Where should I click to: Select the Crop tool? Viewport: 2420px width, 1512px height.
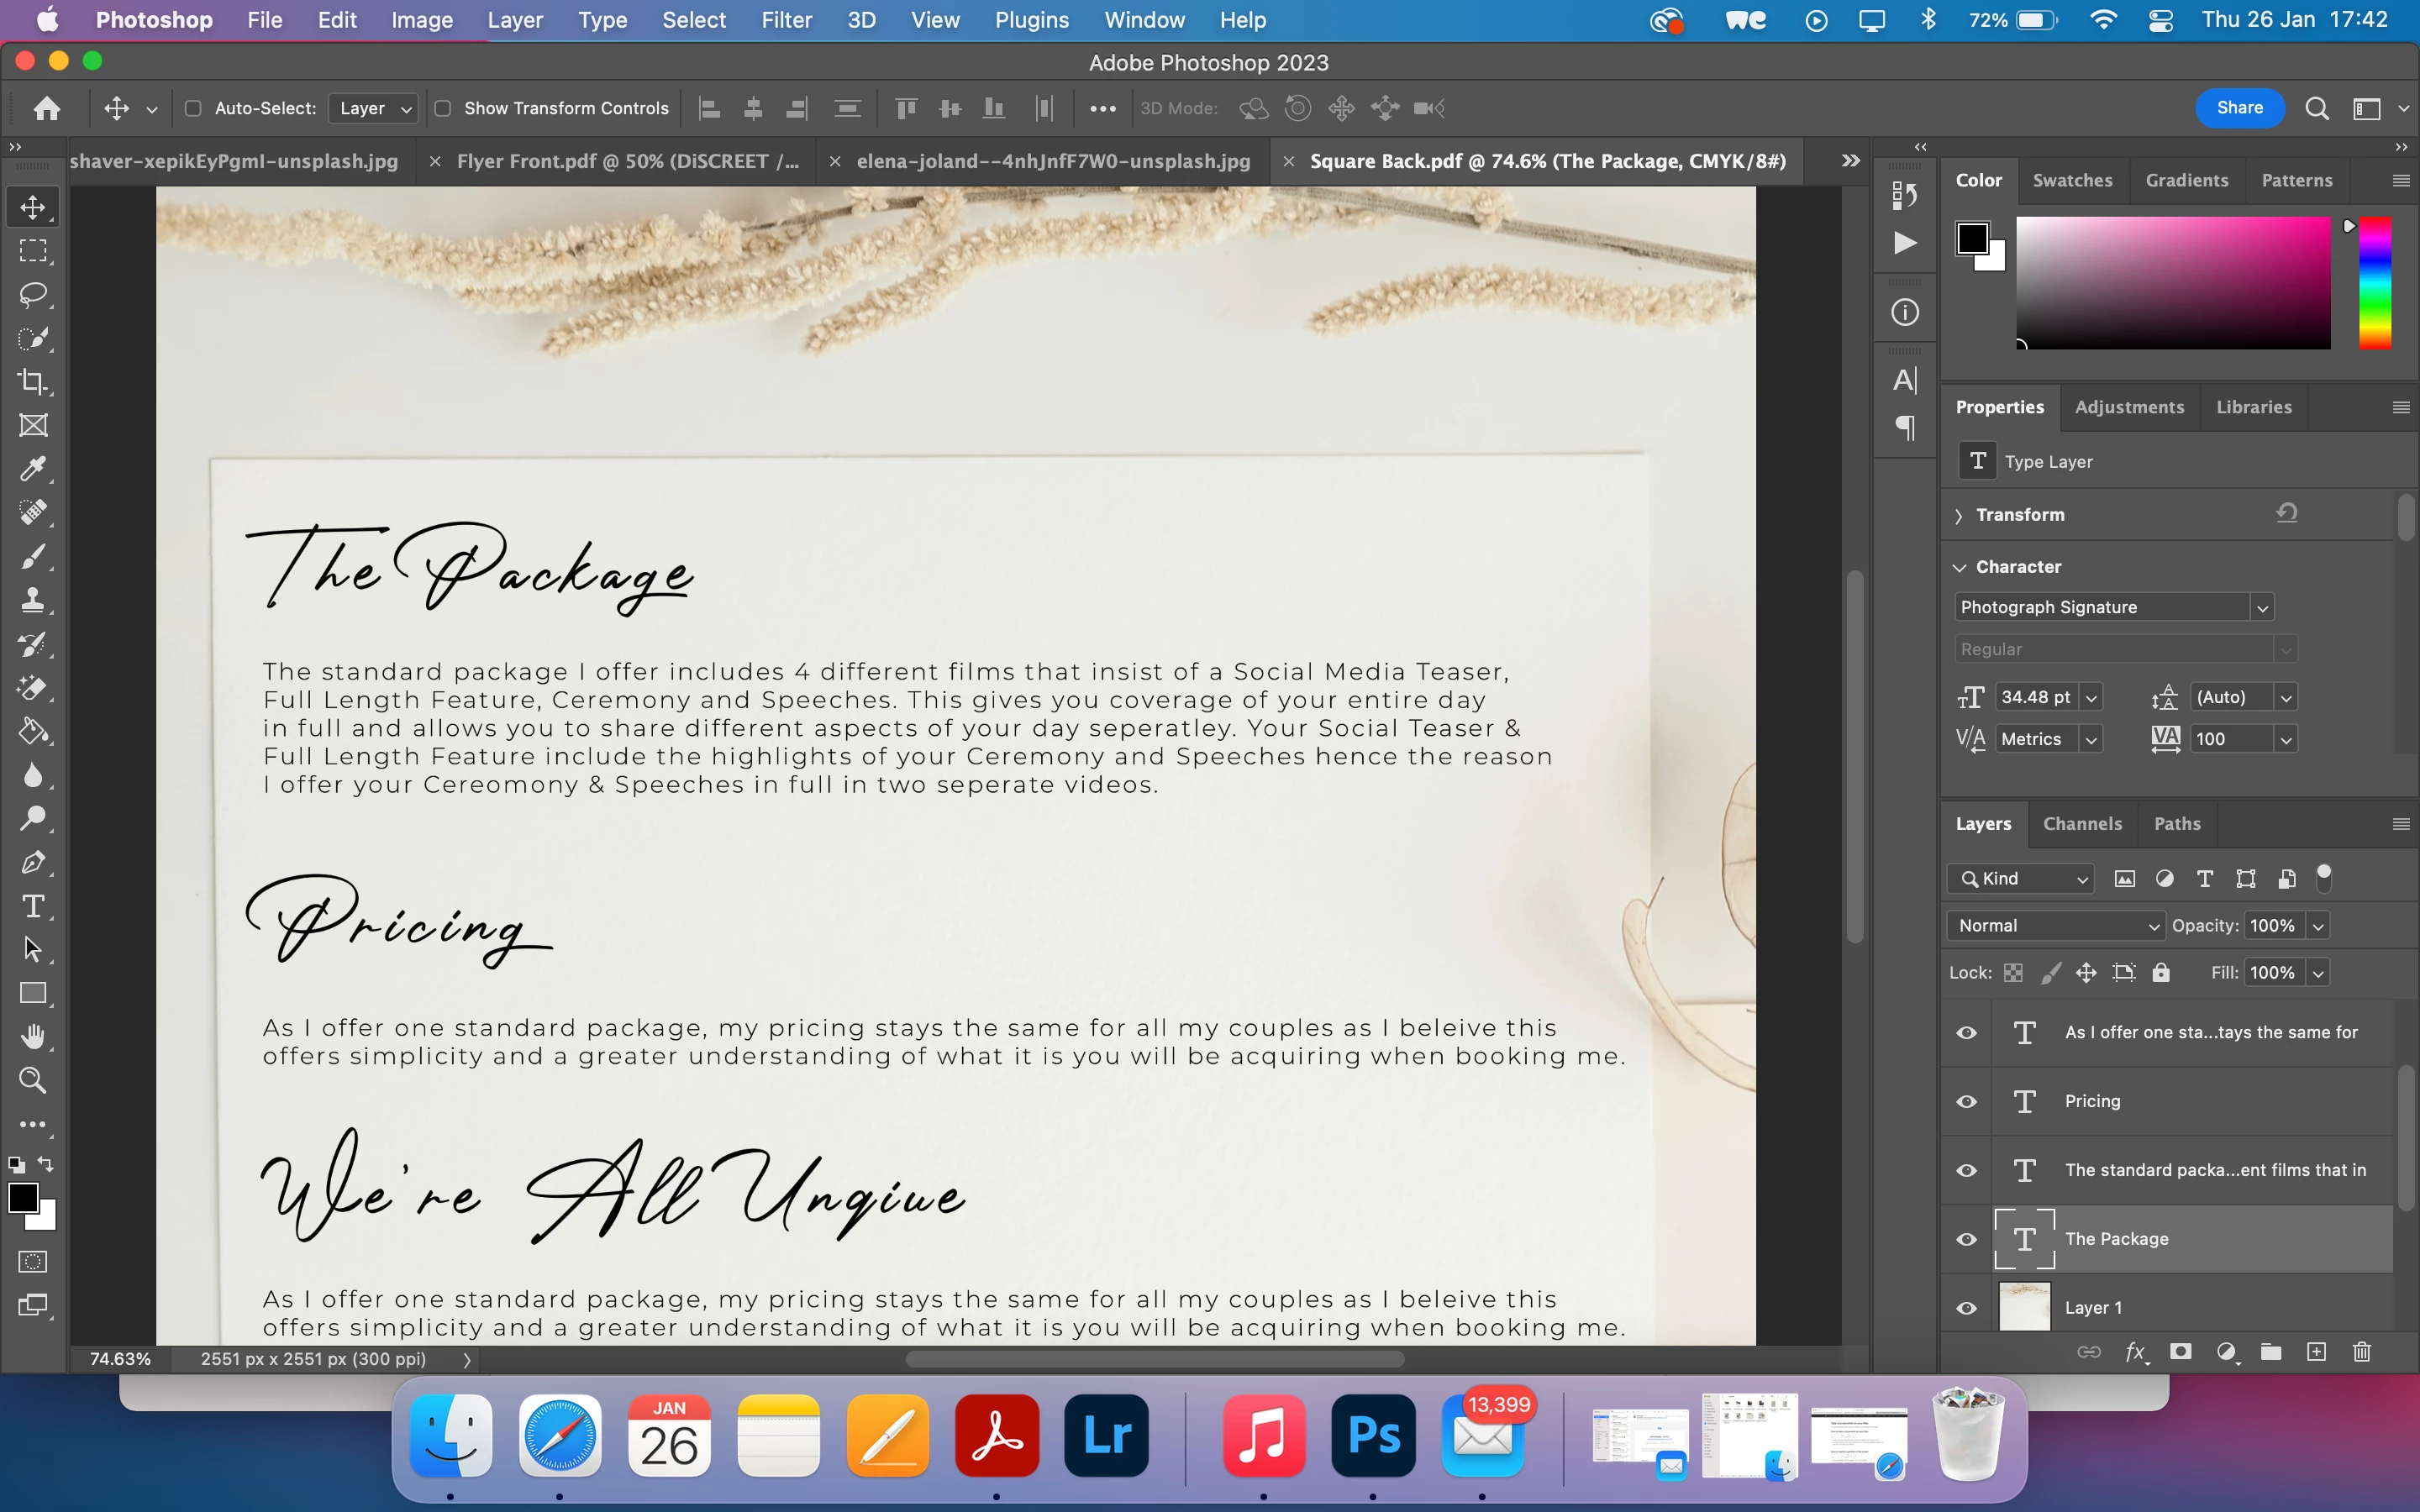(x=33, y=382)
